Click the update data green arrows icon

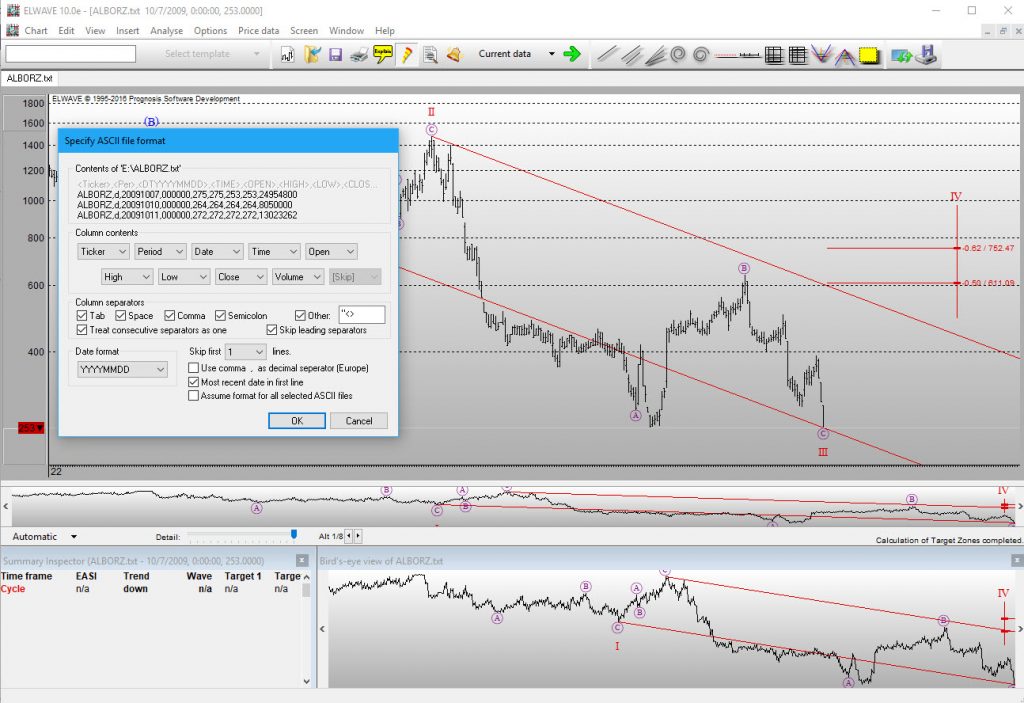[x=901, y=56]
